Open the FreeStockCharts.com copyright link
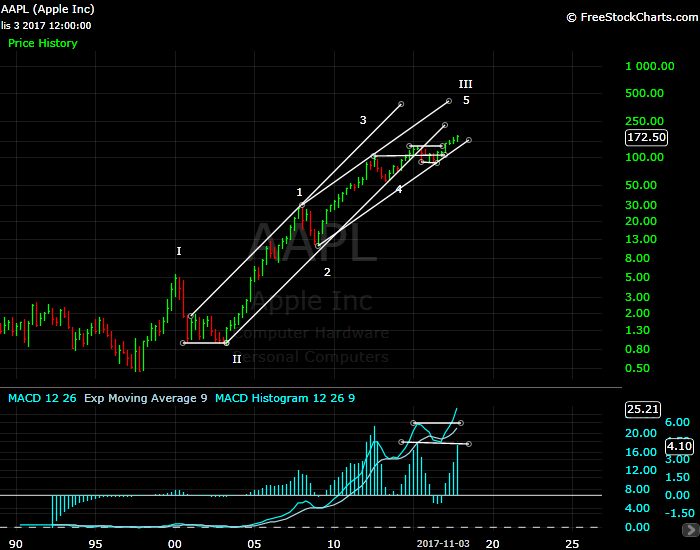Image resolution: width=700 pixels, height=550 pixels. coord(632,17)
